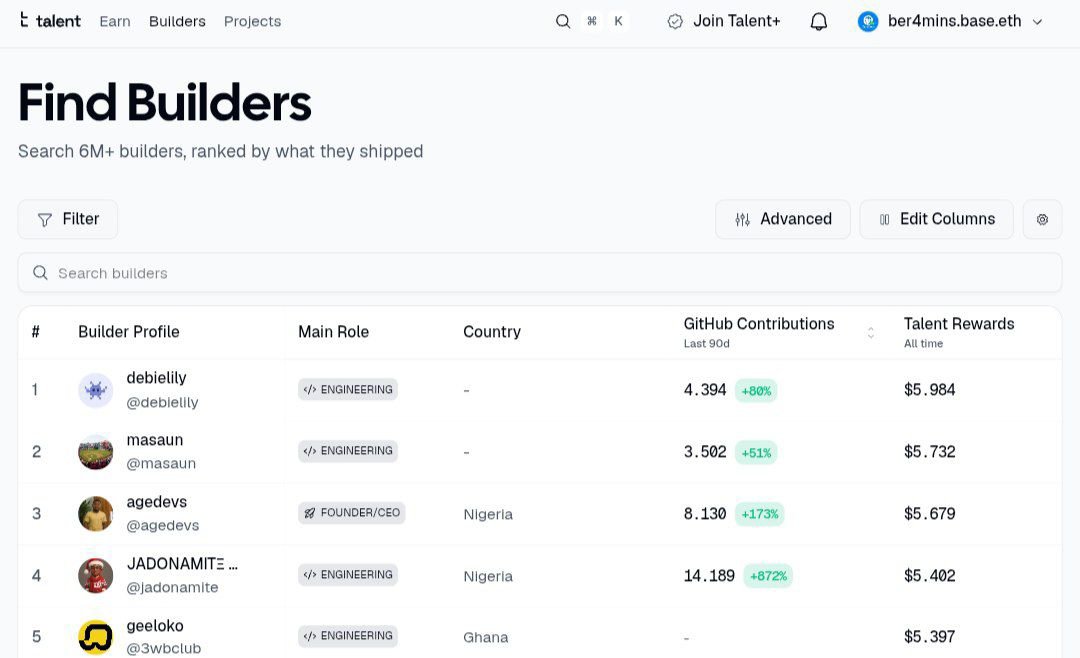Expand the ber4mins.base.eth account chevron
The height and width of the screenshot is (658, 1080).
(x=1037, y=22)
